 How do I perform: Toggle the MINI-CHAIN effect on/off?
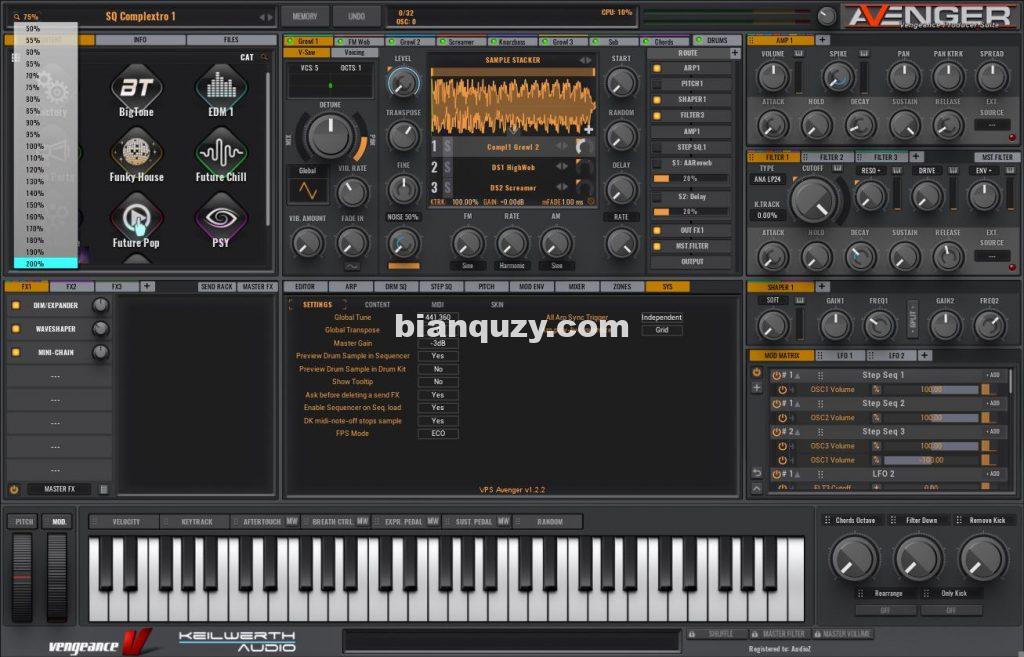tap(15, 353)
